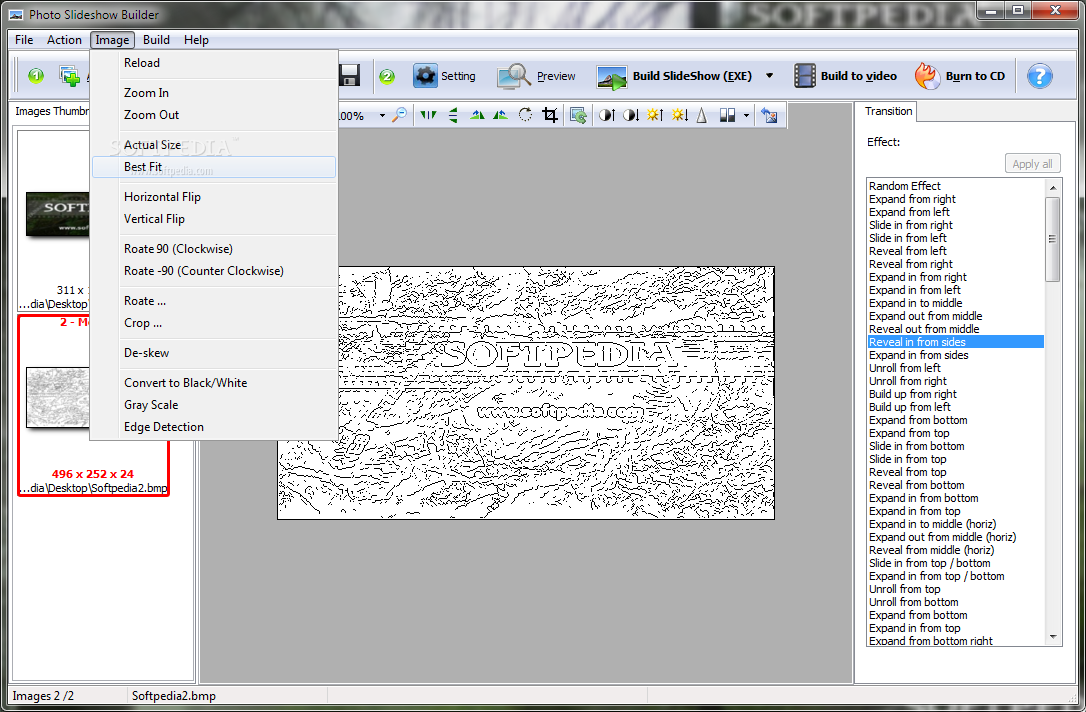Click the green step 2 badge

click(387, 76)
